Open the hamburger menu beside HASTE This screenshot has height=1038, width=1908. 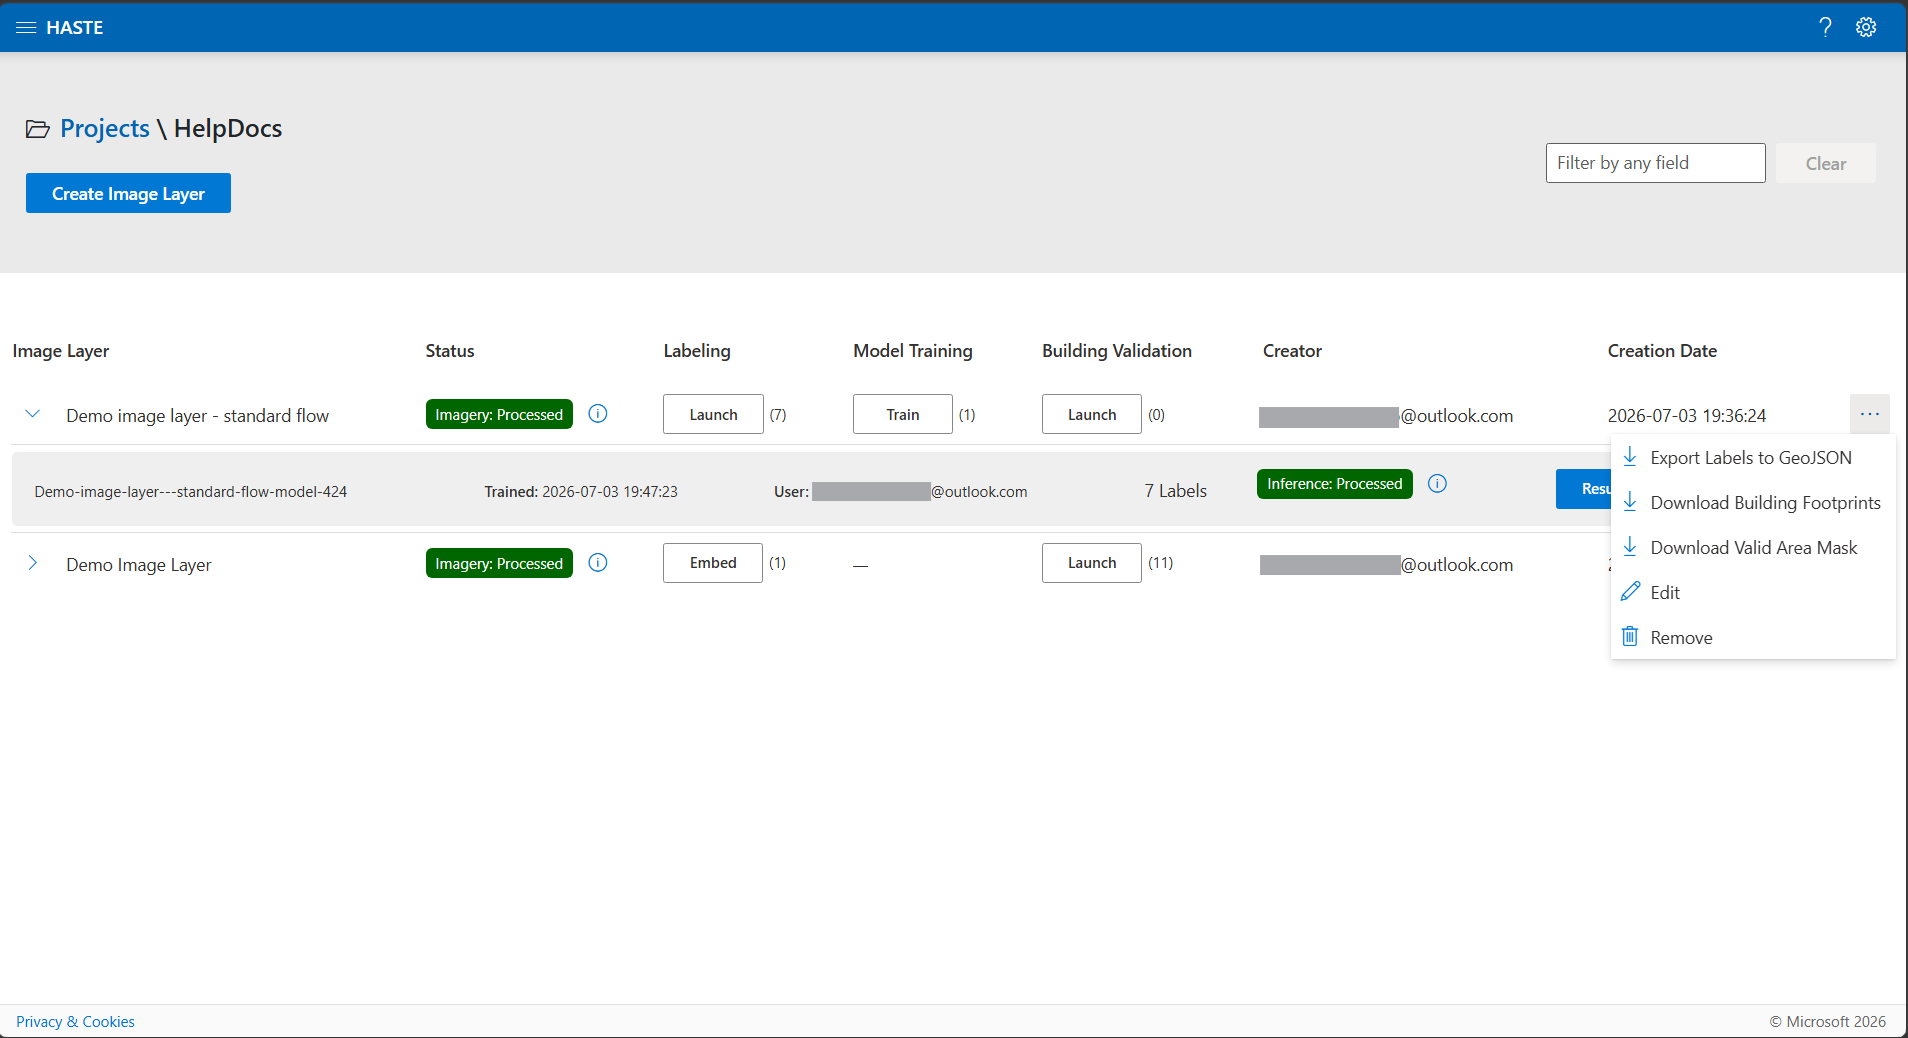coord(26,27)
